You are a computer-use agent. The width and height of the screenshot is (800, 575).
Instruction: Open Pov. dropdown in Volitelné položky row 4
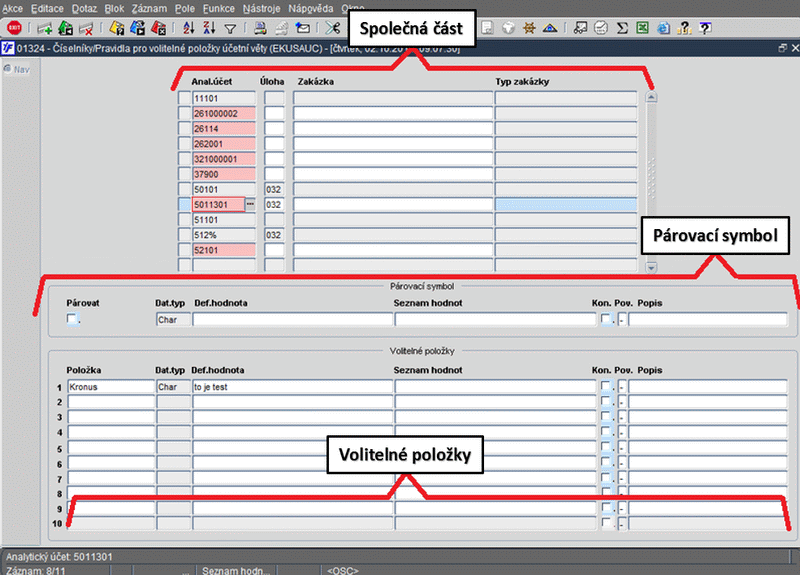click(622, 433)
